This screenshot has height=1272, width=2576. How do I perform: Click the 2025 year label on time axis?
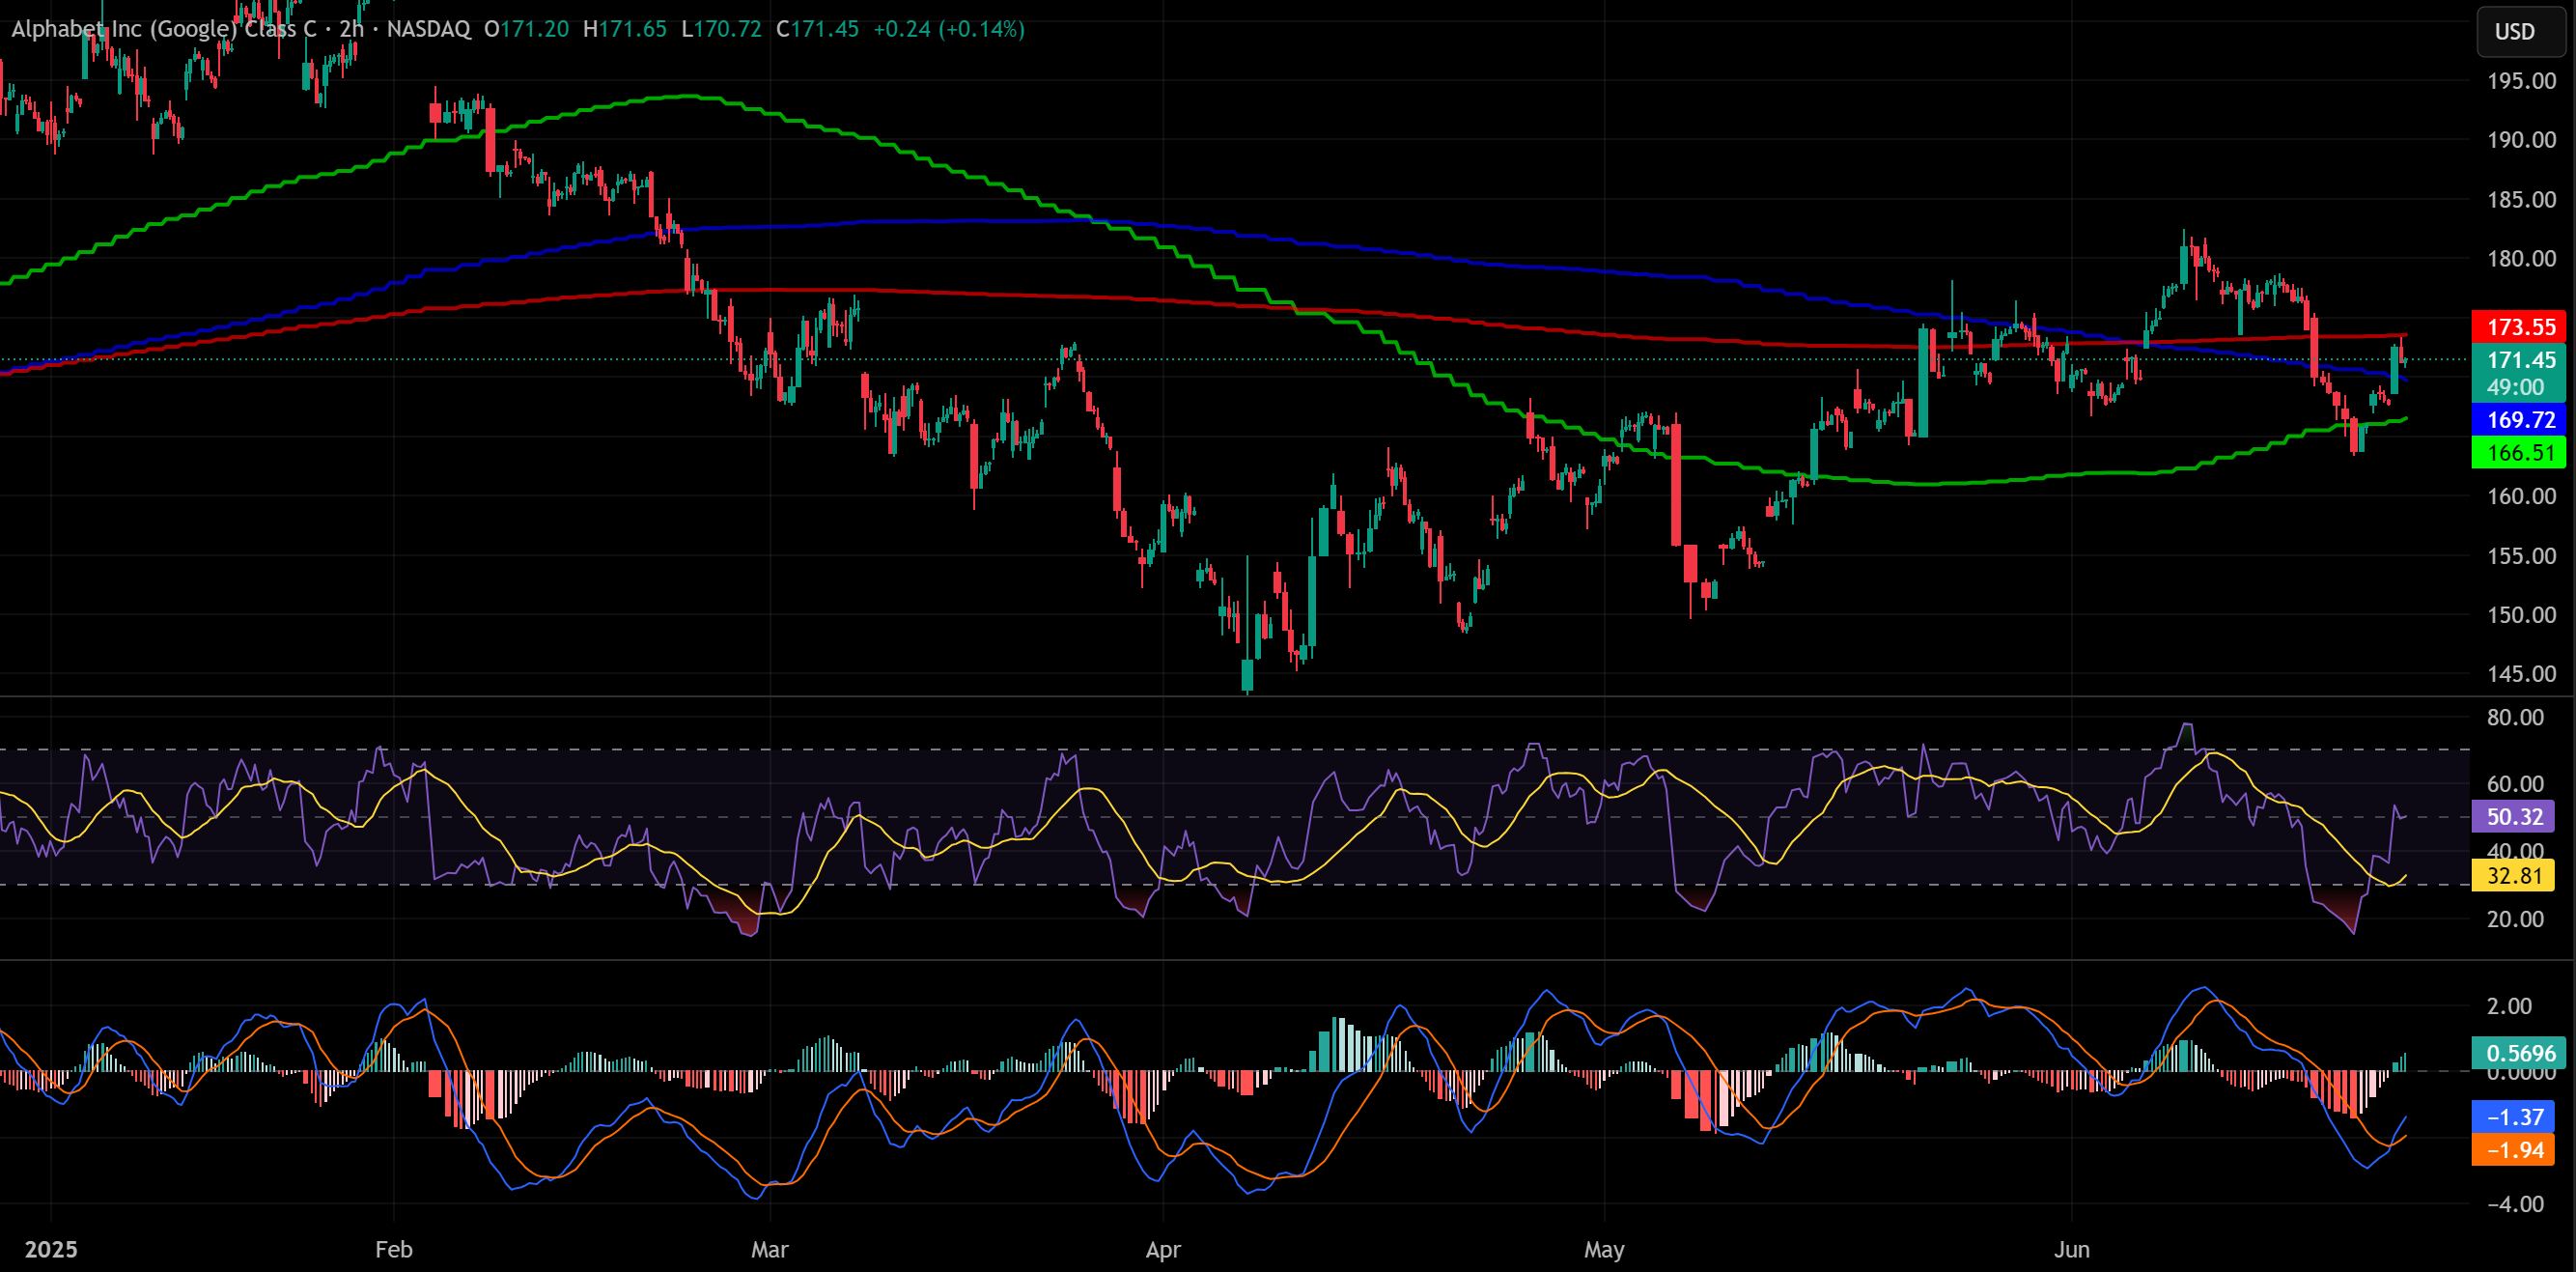coord(51,1249)
